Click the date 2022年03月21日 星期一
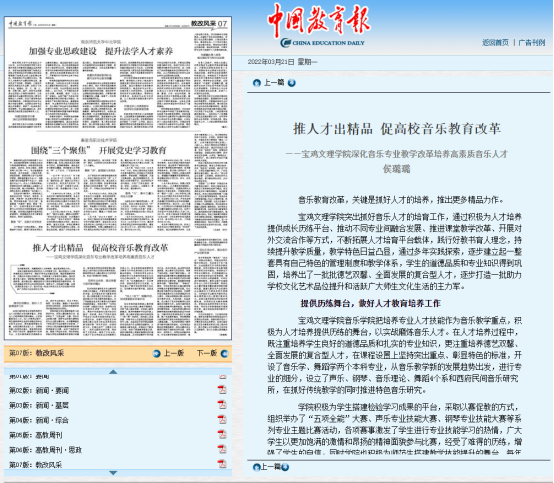This screenshot has width=554, height=483. tap(282, 62)
